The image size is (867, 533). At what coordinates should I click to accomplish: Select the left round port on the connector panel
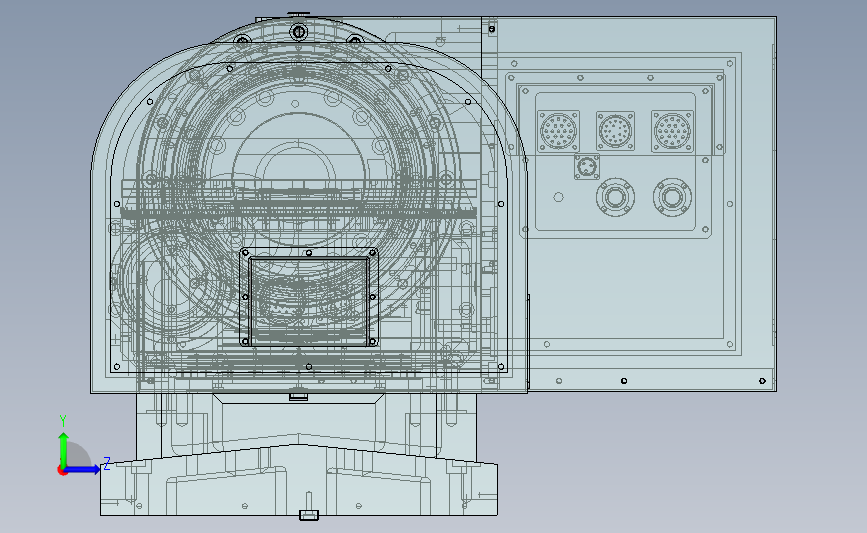(x=615, y=197)
